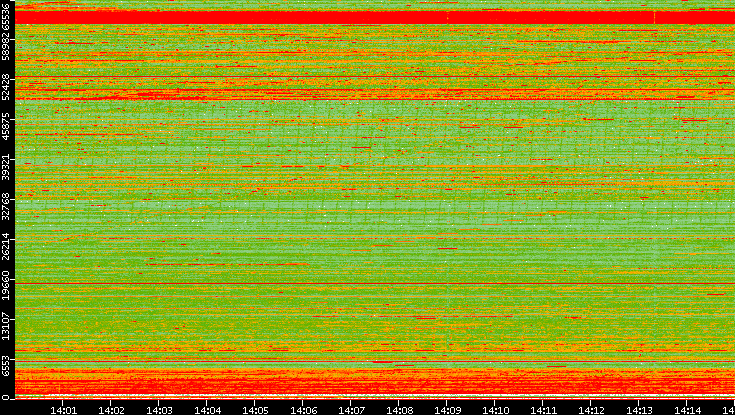Click the 14:05 time axis label

pyautogui.click(x=255, y=410)
